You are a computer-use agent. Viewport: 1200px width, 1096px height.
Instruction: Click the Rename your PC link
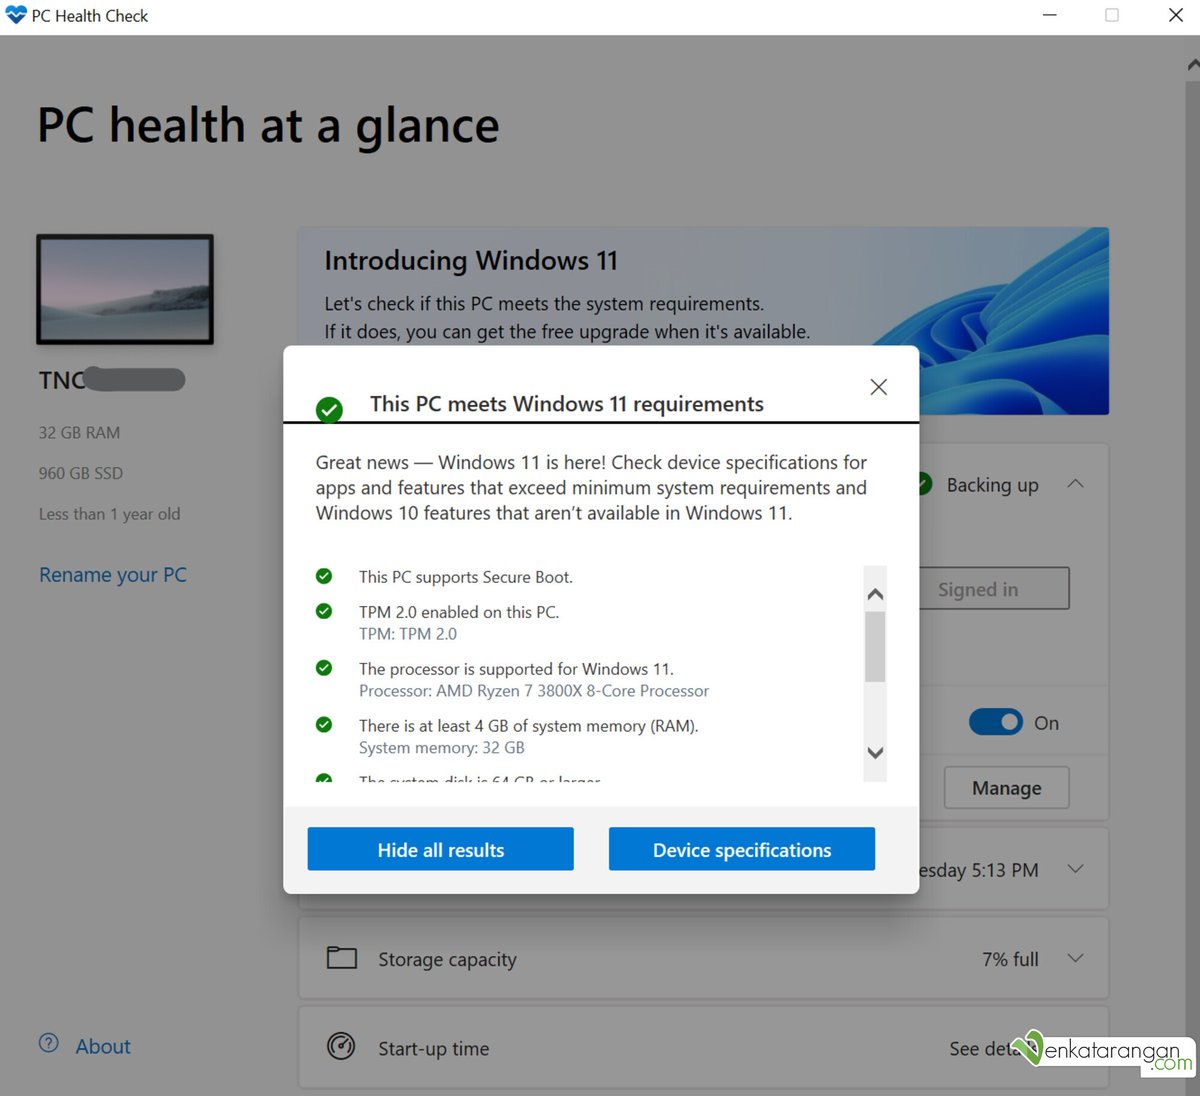[113, 575]
